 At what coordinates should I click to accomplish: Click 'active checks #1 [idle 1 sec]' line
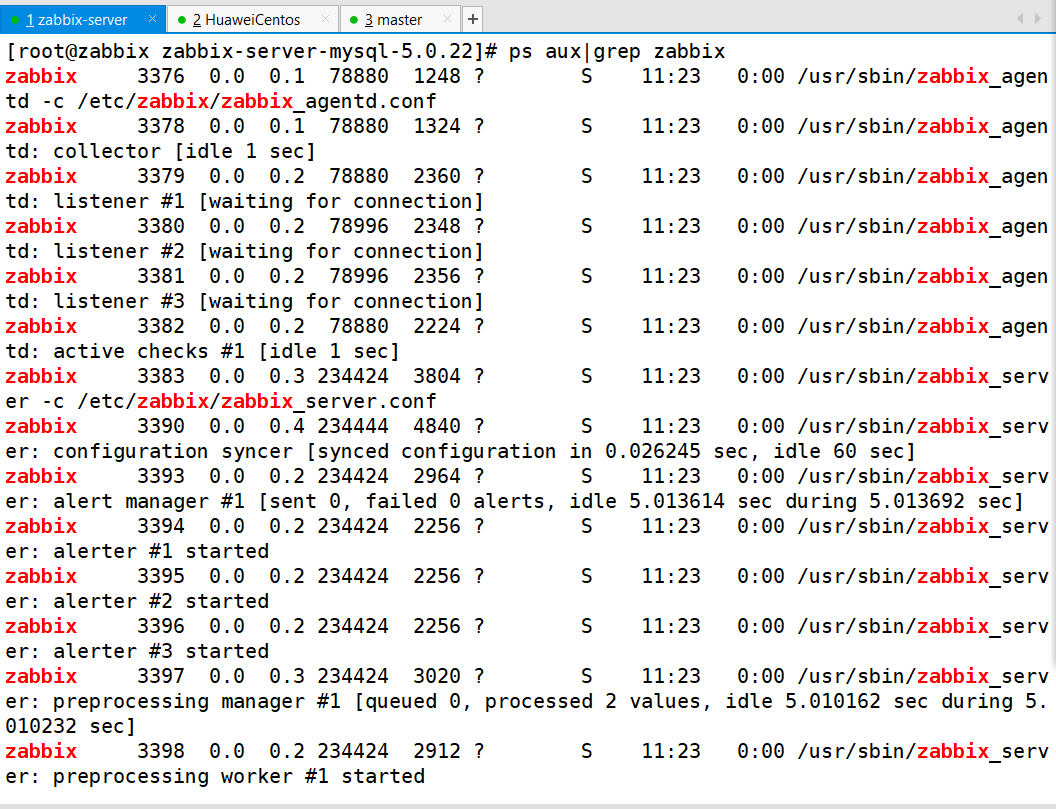coord(226,351)
